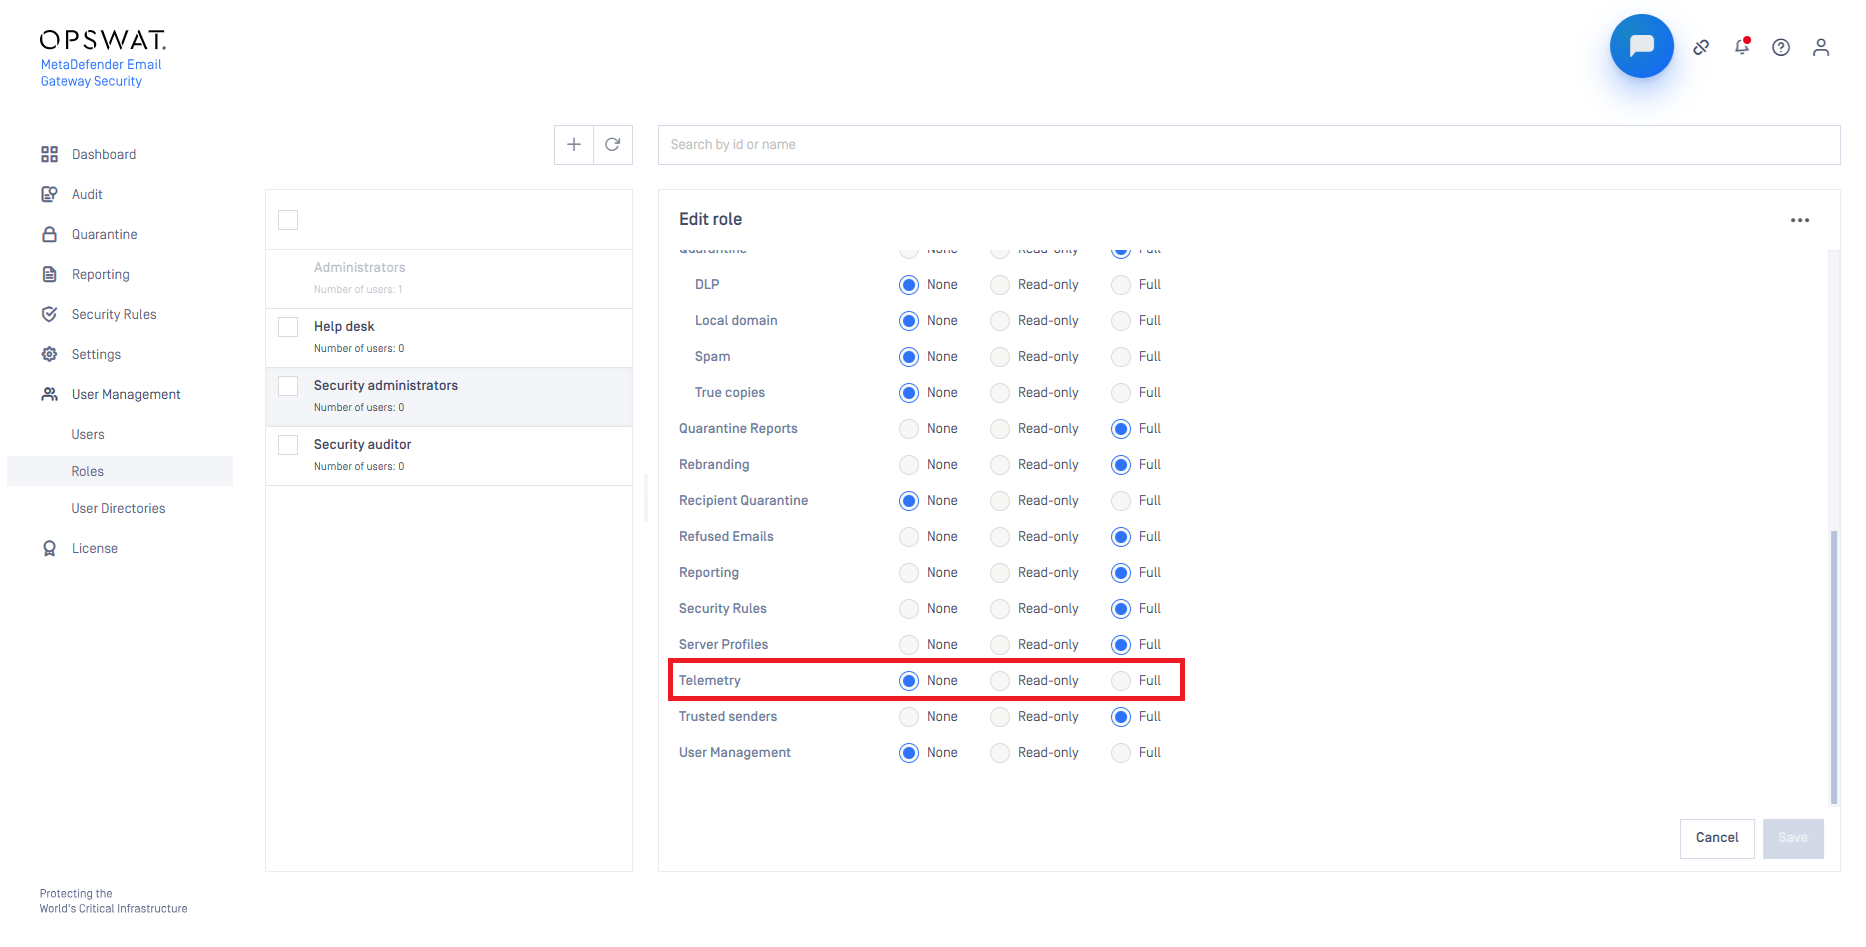This screenshot has width=1866, height=947.
Task: Set Security Rules permission to None
Action: pyautogui.click(x=909, y=609)
